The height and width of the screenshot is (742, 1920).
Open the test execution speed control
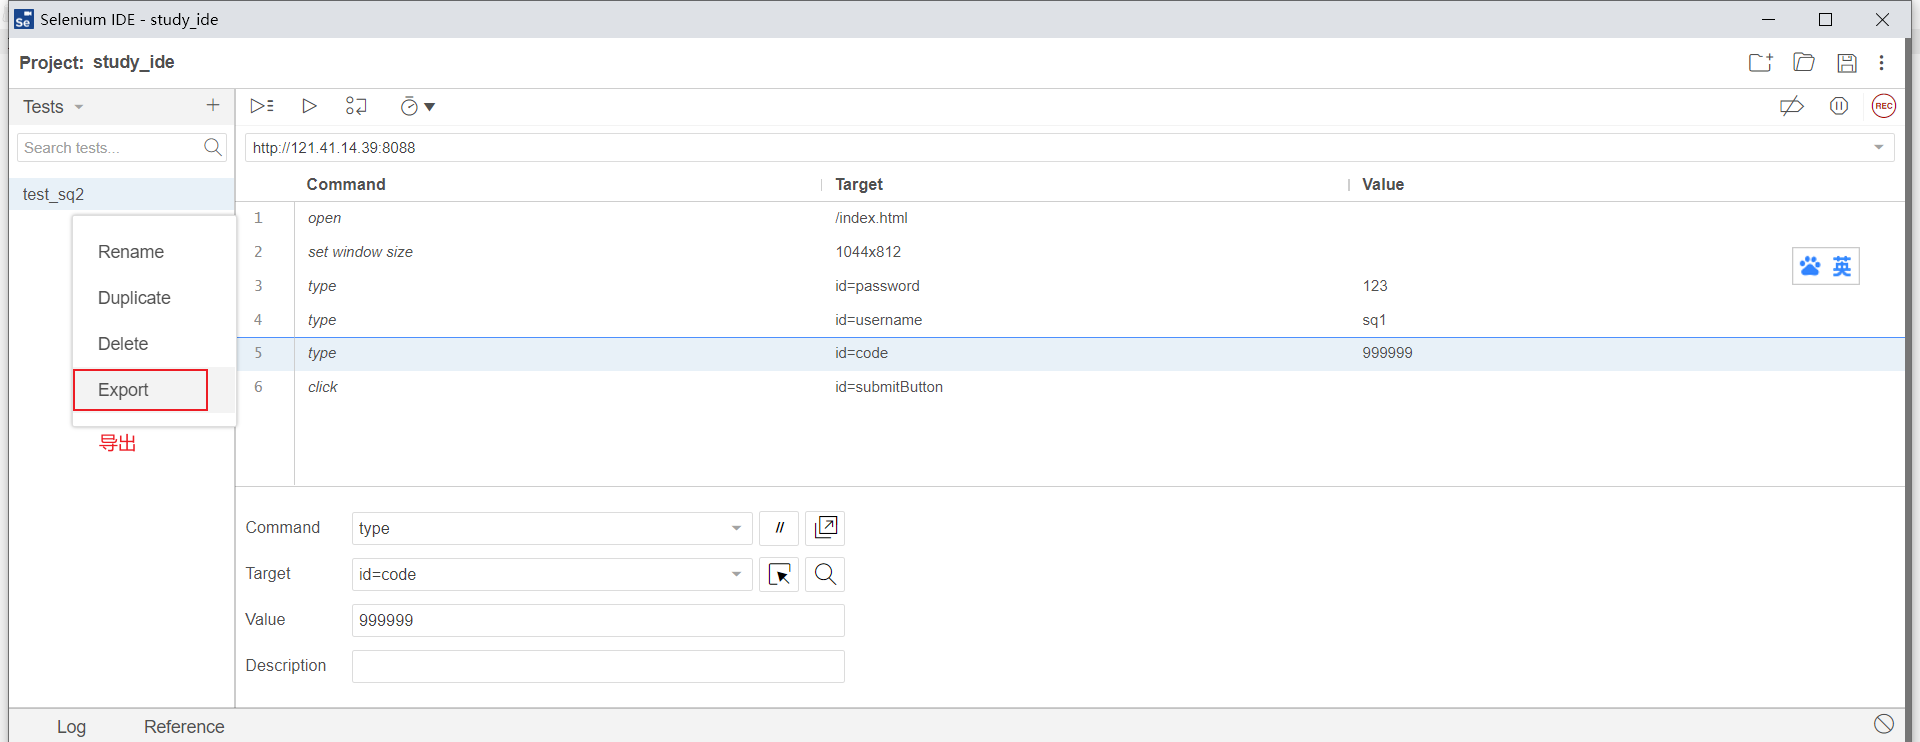[x=417, y=107]
